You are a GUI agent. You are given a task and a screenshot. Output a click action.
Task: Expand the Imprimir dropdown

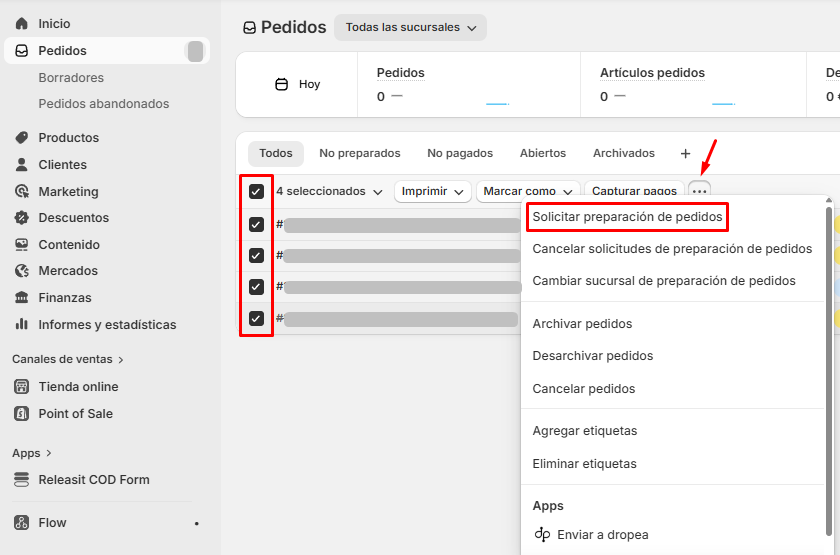[432, 191]
